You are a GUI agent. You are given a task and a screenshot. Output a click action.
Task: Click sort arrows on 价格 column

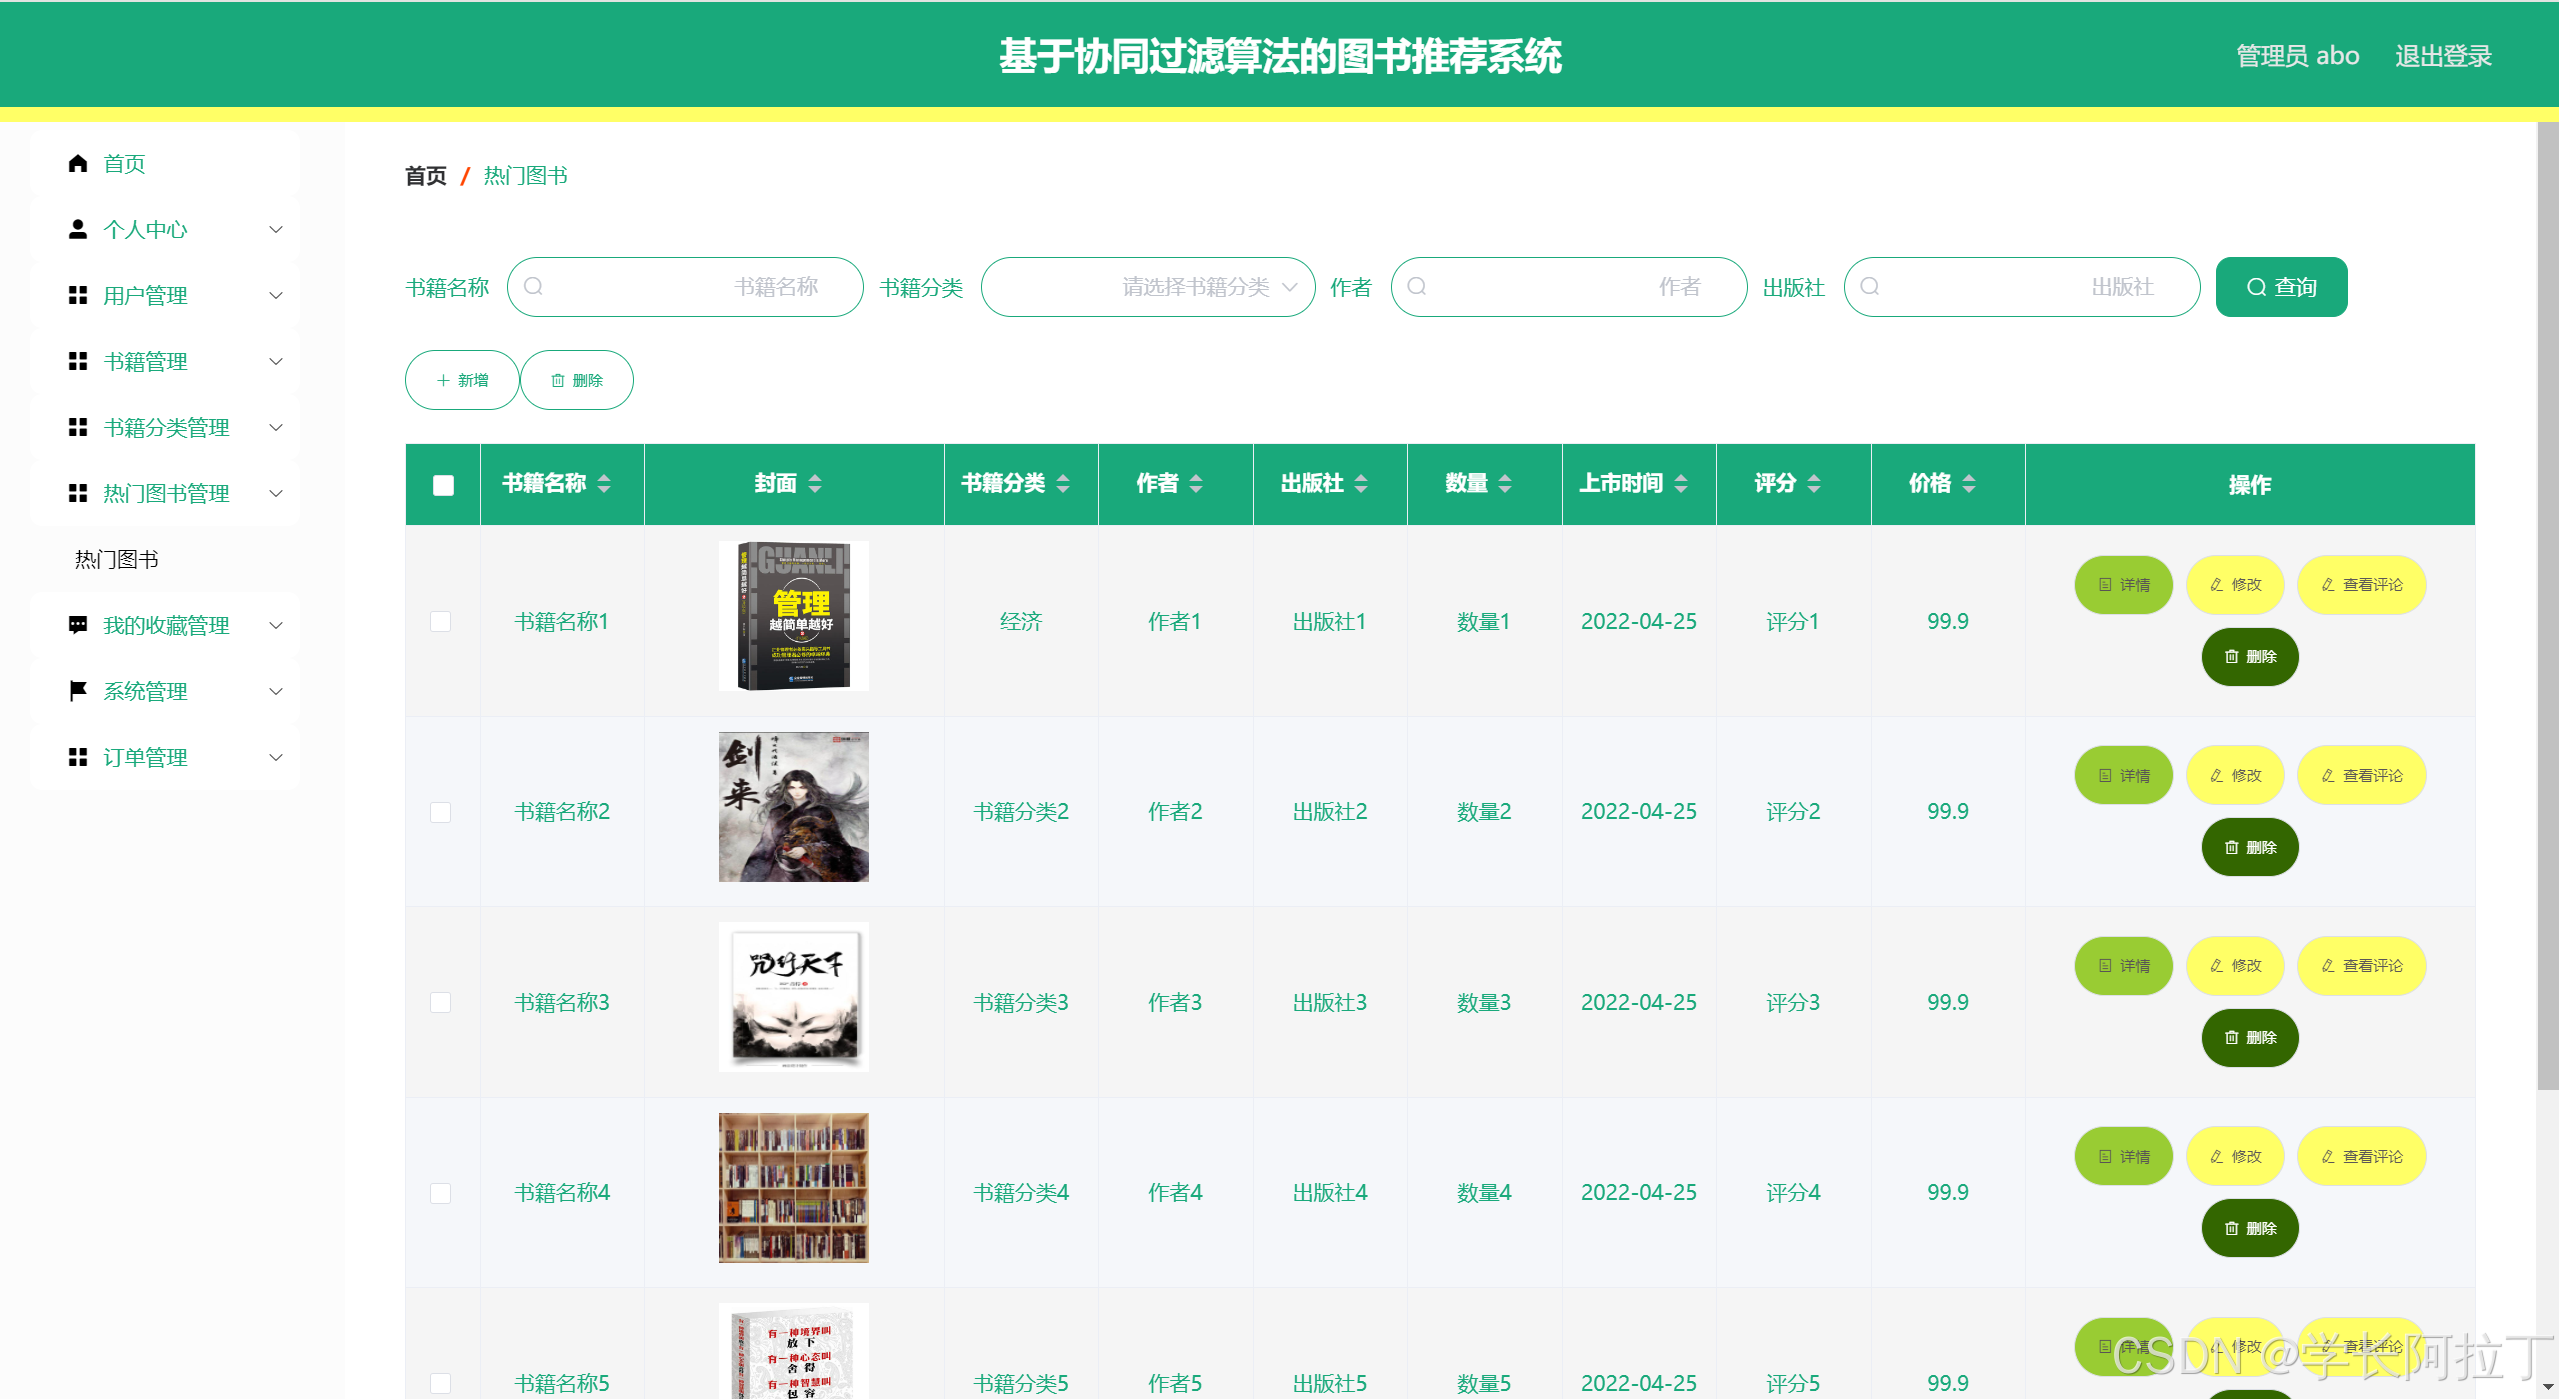(1969, 484)
